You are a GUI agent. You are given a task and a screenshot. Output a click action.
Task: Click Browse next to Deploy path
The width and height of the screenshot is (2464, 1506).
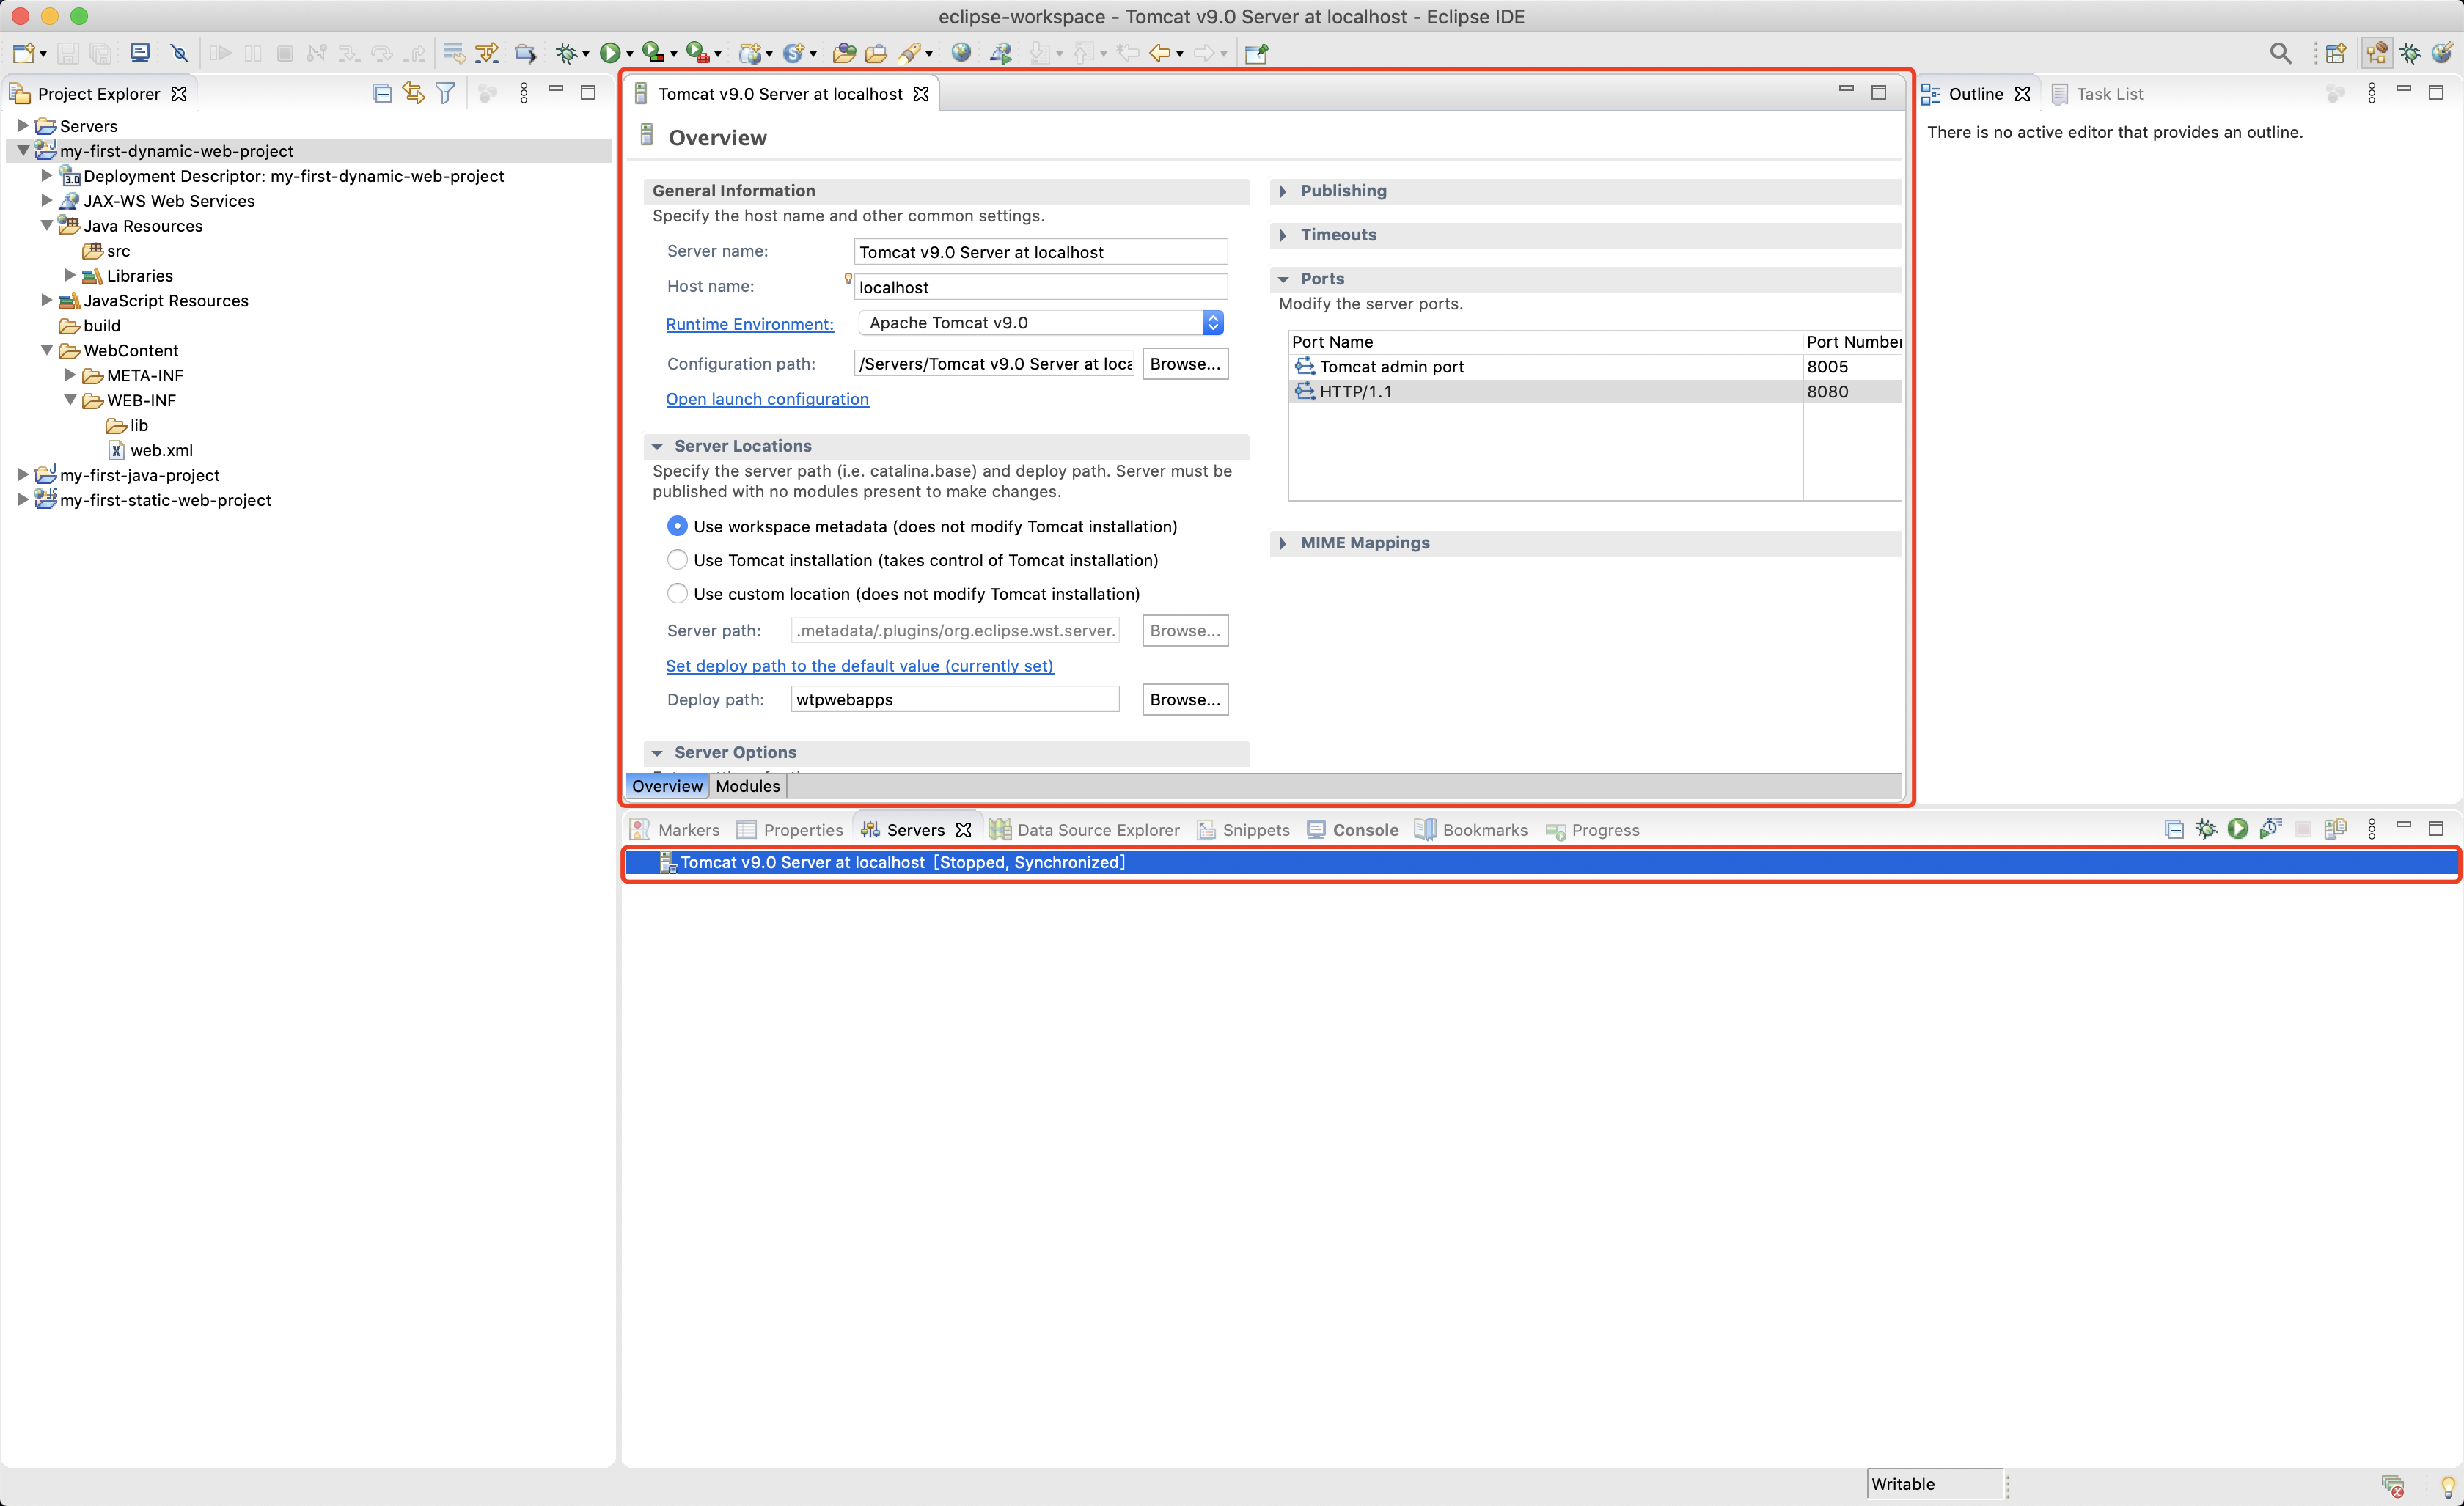(x=1185, y=700)
